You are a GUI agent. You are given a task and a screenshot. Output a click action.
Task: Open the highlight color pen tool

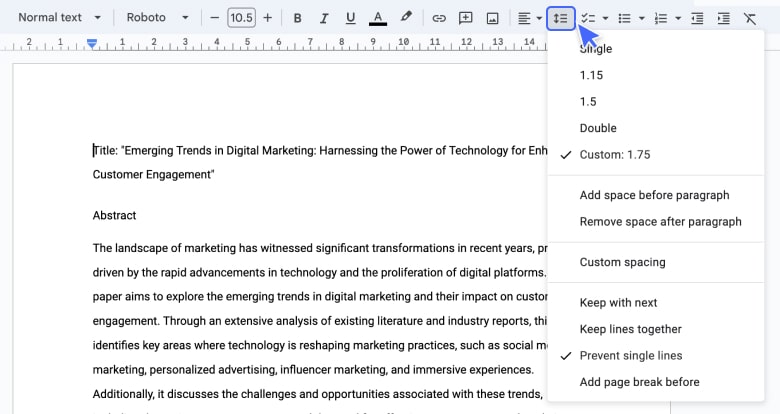[x=406, y=17]
